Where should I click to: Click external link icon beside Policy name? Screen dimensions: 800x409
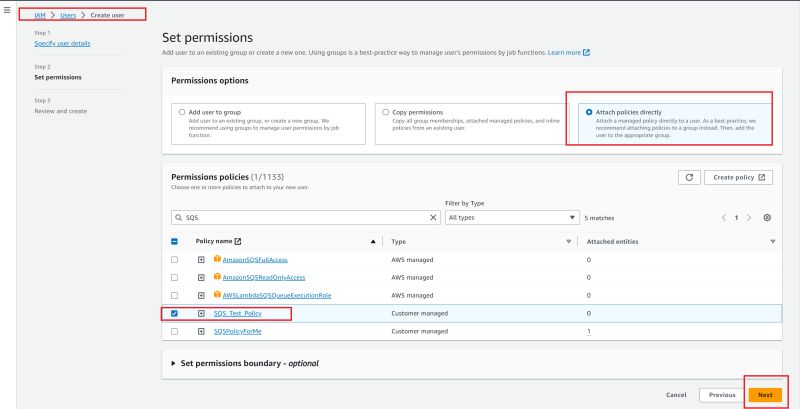pos(238,242)
